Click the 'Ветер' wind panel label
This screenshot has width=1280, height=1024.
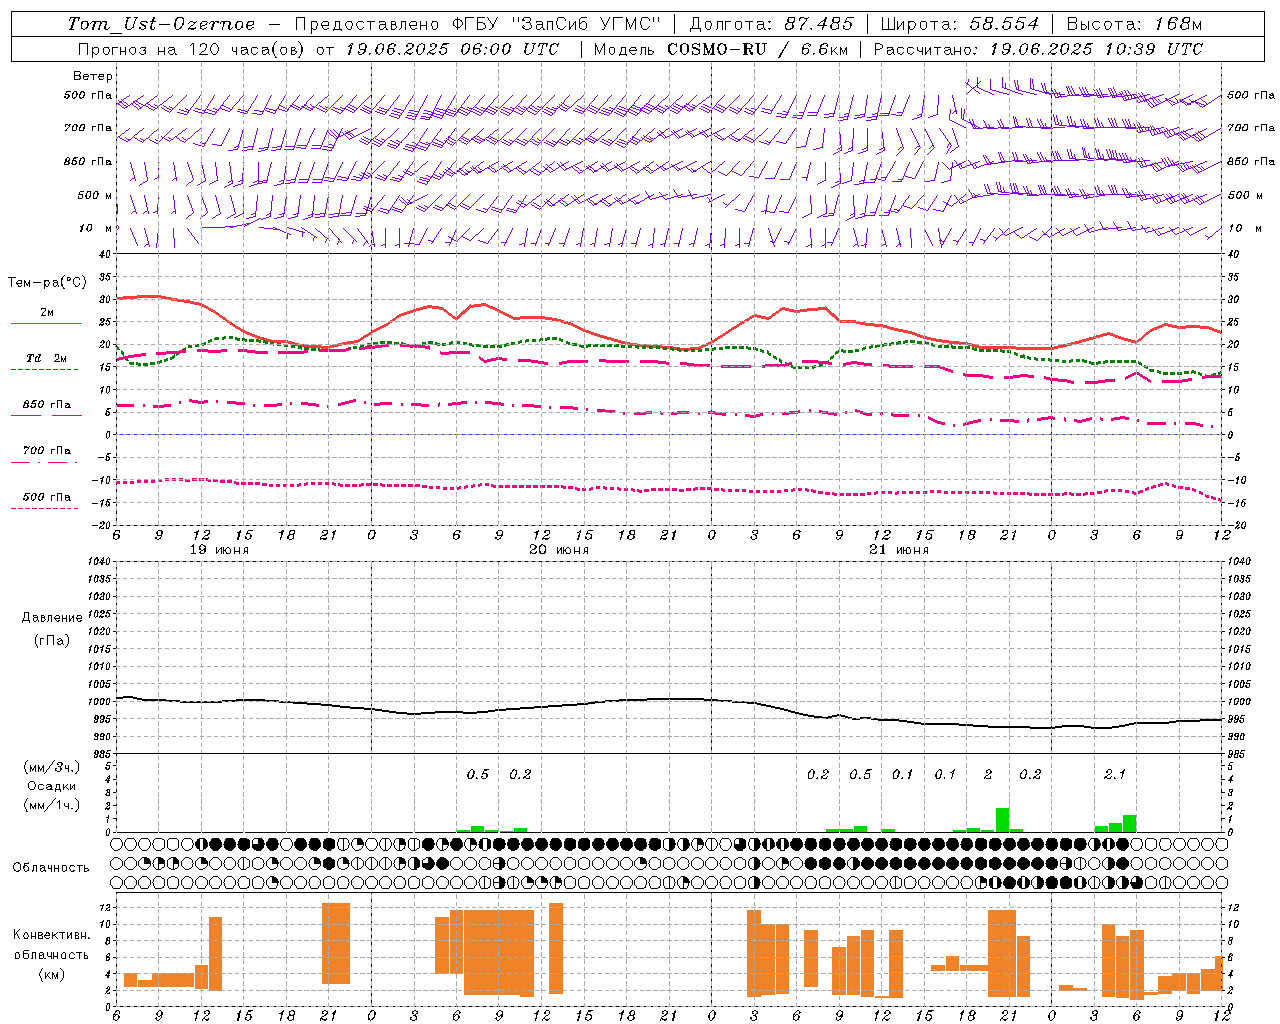pos(93,76)
